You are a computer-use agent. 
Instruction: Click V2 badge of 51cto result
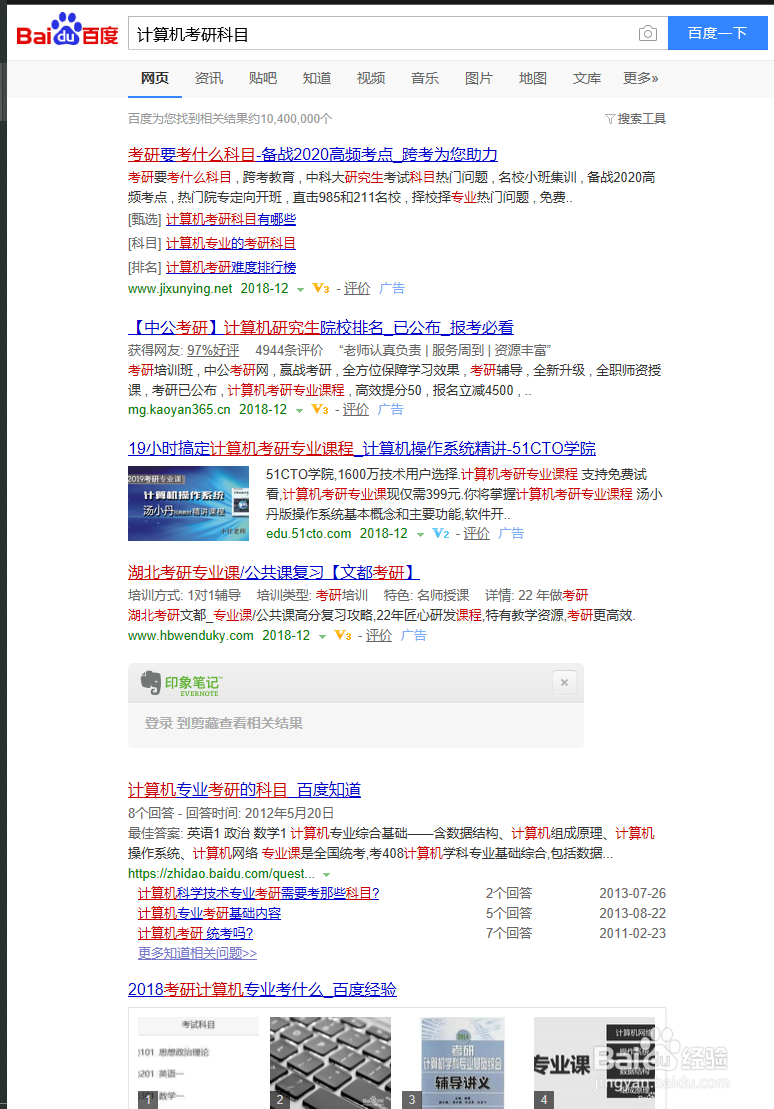[441, 533]
